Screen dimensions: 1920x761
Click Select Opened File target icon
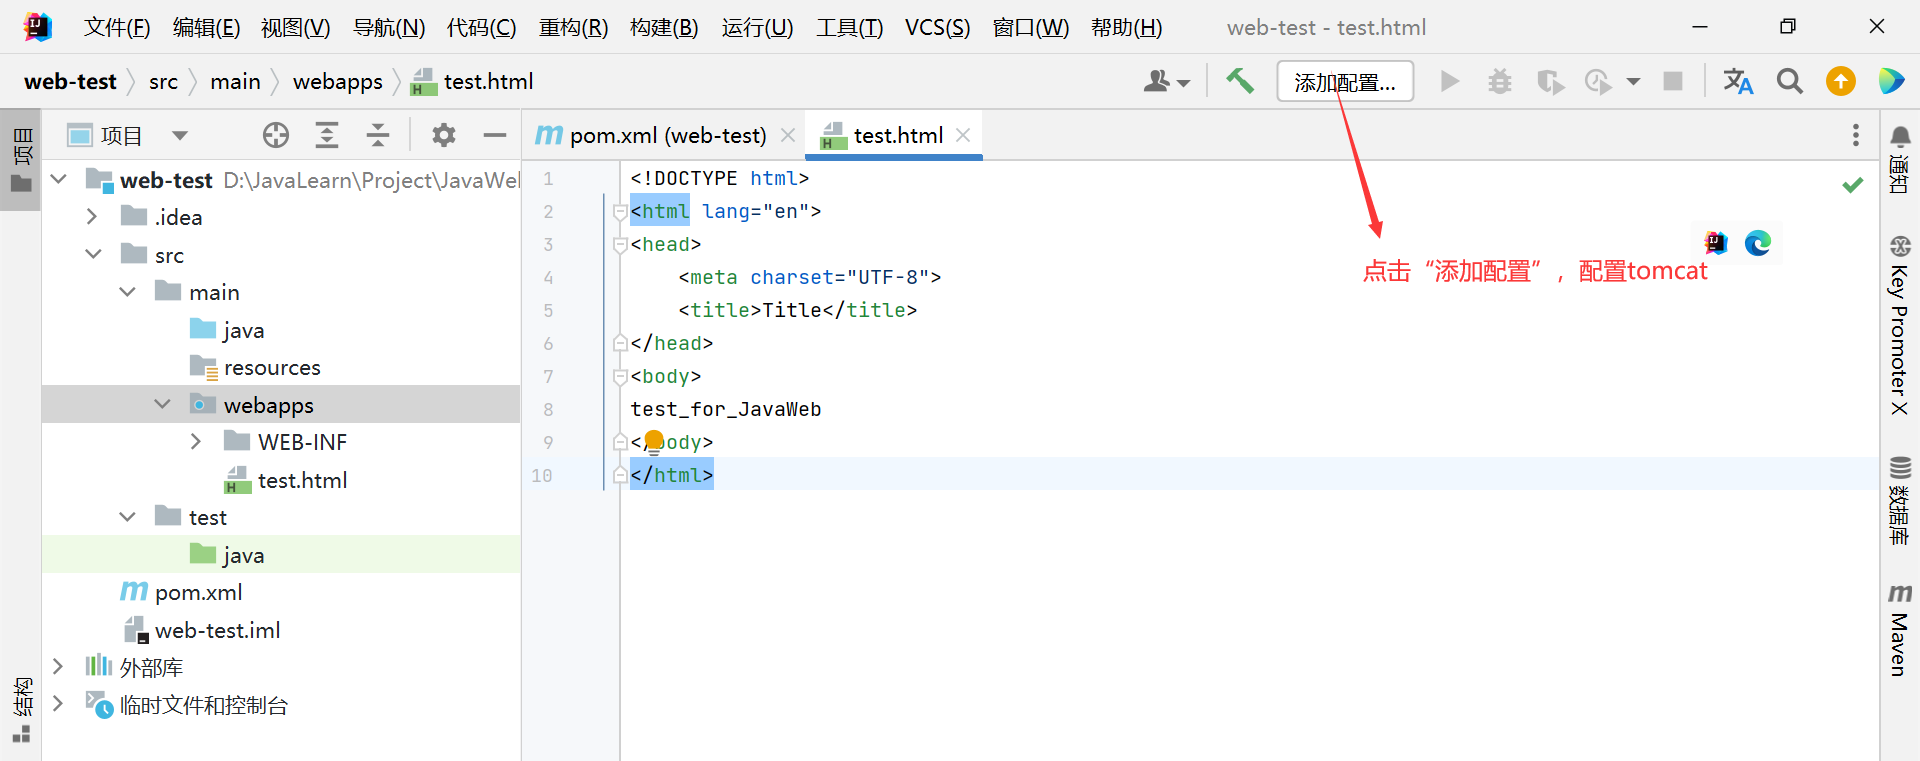tap(276, 135)
